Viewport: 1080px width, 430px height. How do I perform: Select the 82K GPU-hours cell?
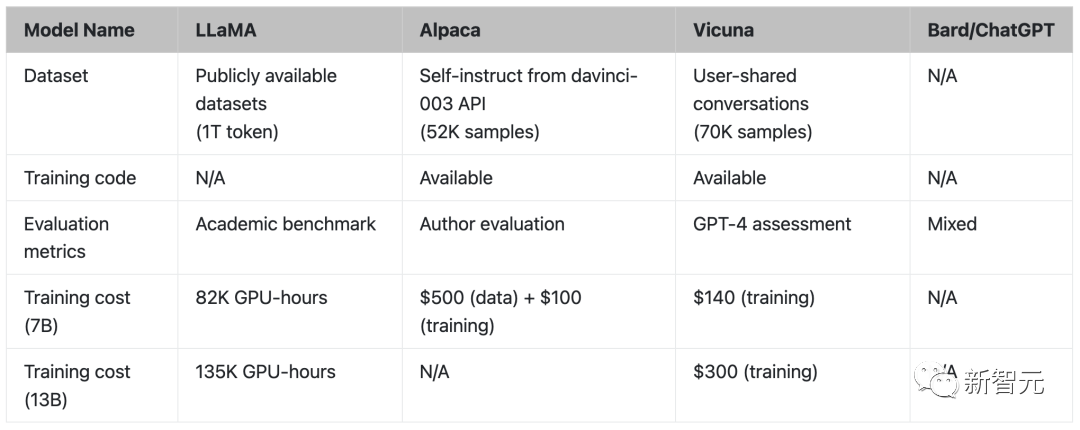click(261, 298)
